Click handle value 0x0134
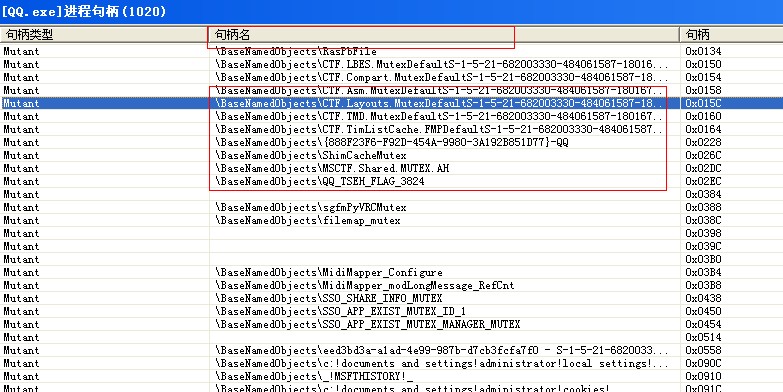Screen dimensions: 783x392 click(703, 51)
